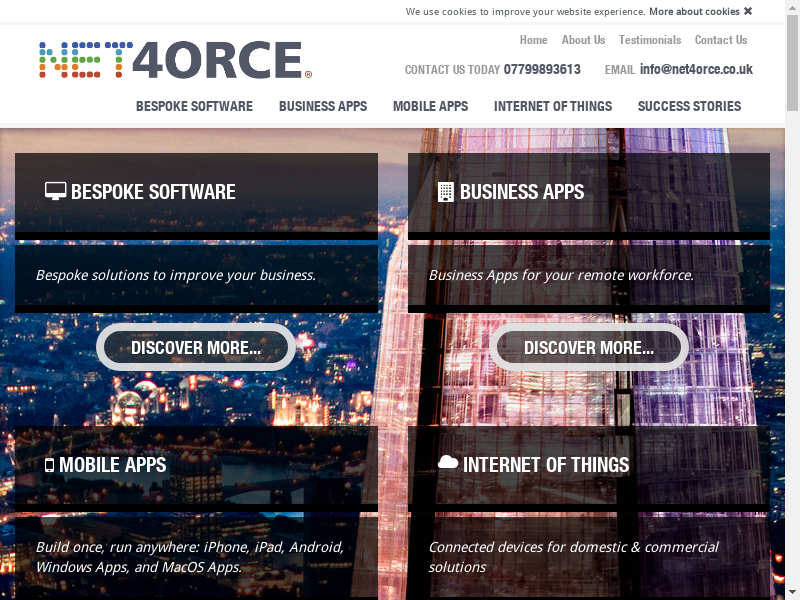Screen dimensions: 800x600
Task: Click the building icon beside Business Apps
Action: coord(446,192)
